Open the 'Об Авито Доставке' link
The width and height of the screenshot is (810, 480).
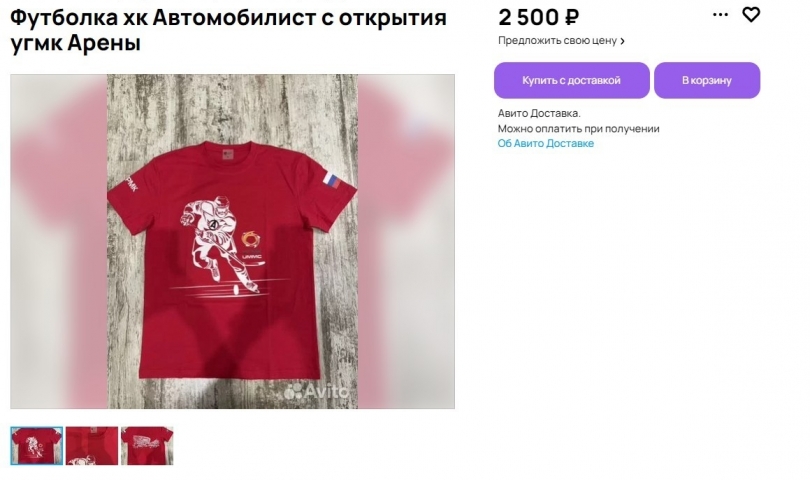point(546,143)
